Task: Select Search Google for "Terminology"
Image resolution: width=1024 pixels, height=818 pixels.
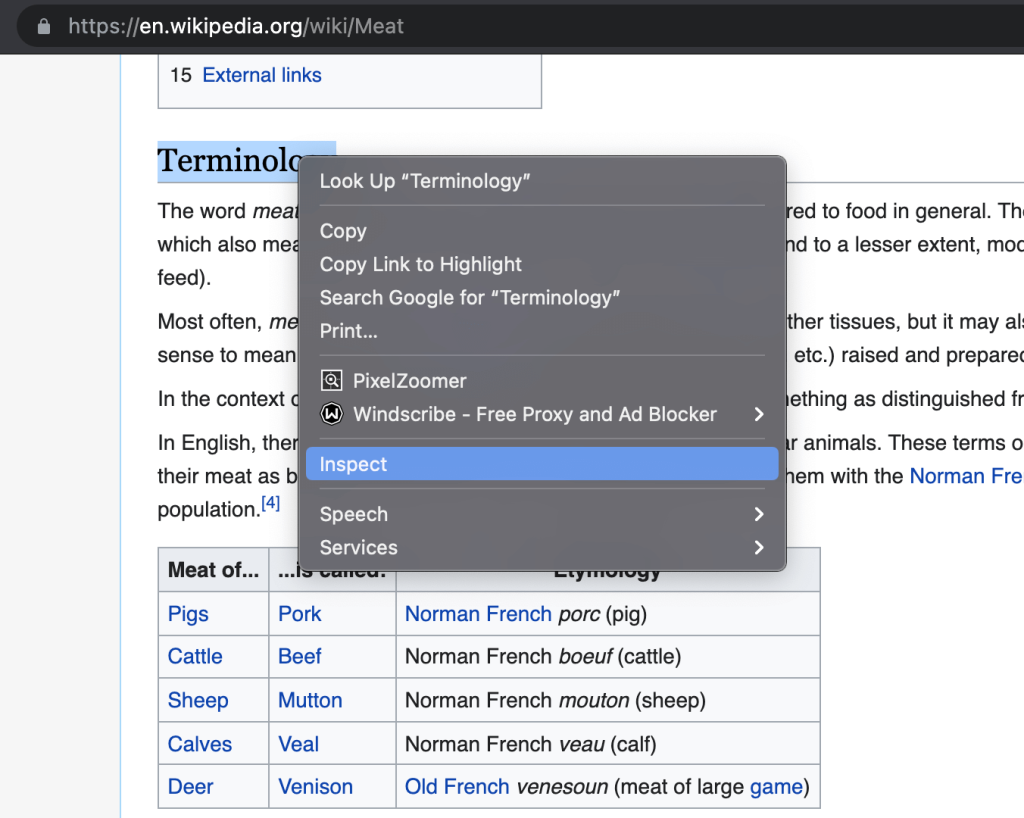Action: [541, 298]
